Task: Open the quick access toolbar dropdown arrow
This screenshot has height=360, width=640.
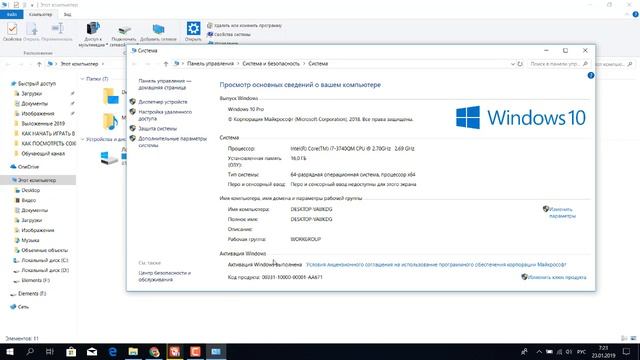Action: pyautogui.click(x=32, y=5)
